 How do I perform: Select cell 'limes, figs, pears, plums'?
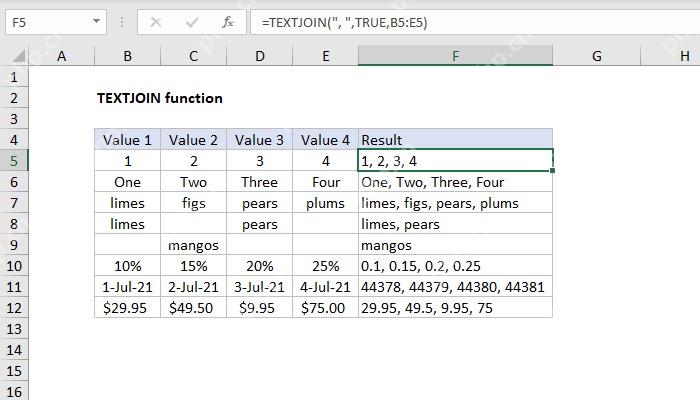pos(455,203)
